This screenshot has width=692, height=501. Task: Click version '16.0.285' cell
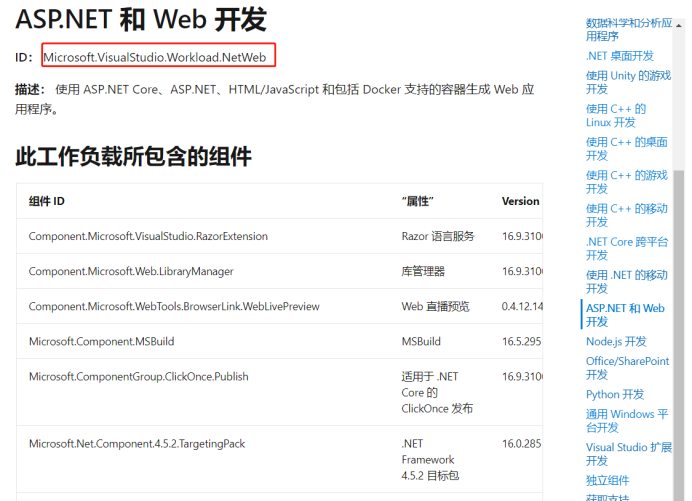coord(522,444)
